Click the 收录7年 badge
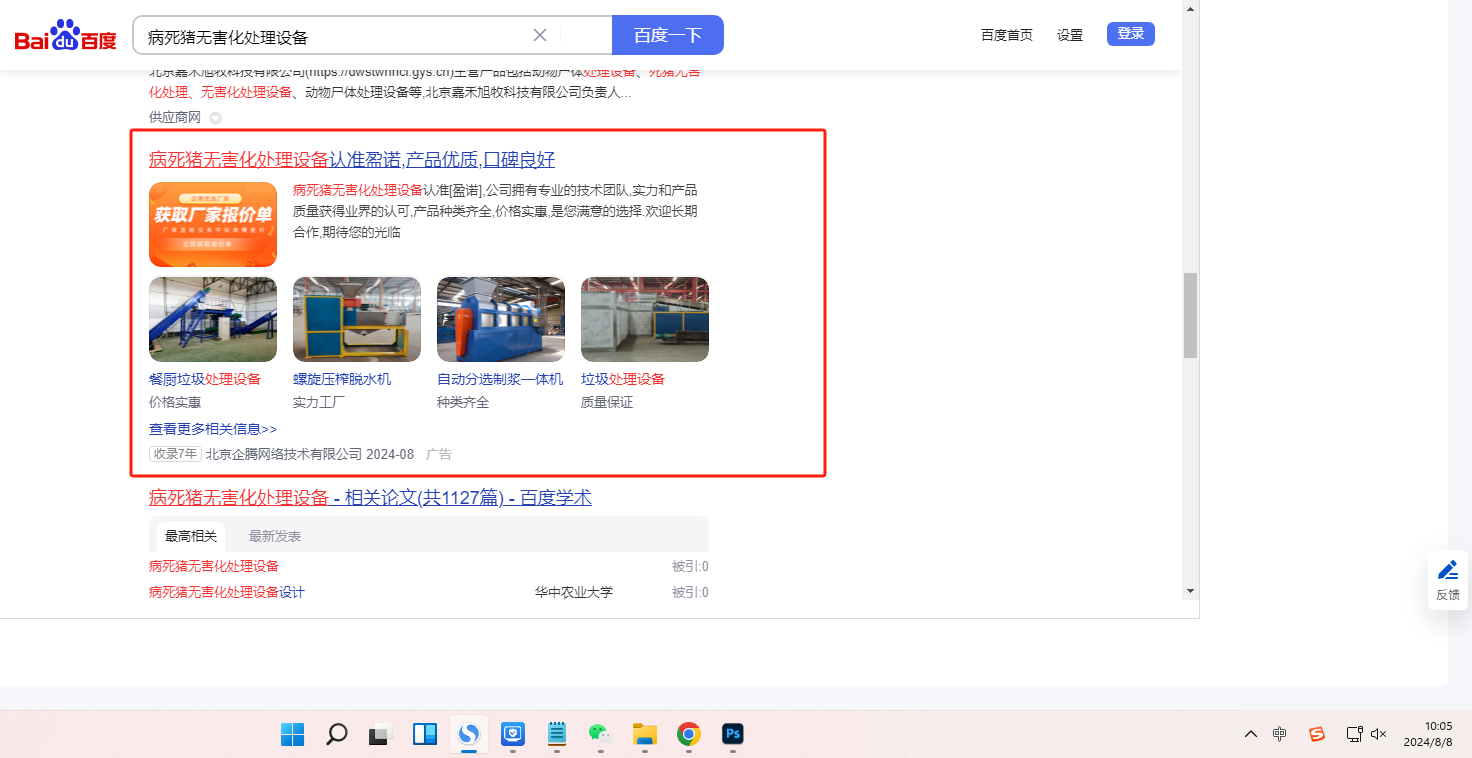Image resolution: width=1472 pixels, height=758 pixels. point(175,454)
